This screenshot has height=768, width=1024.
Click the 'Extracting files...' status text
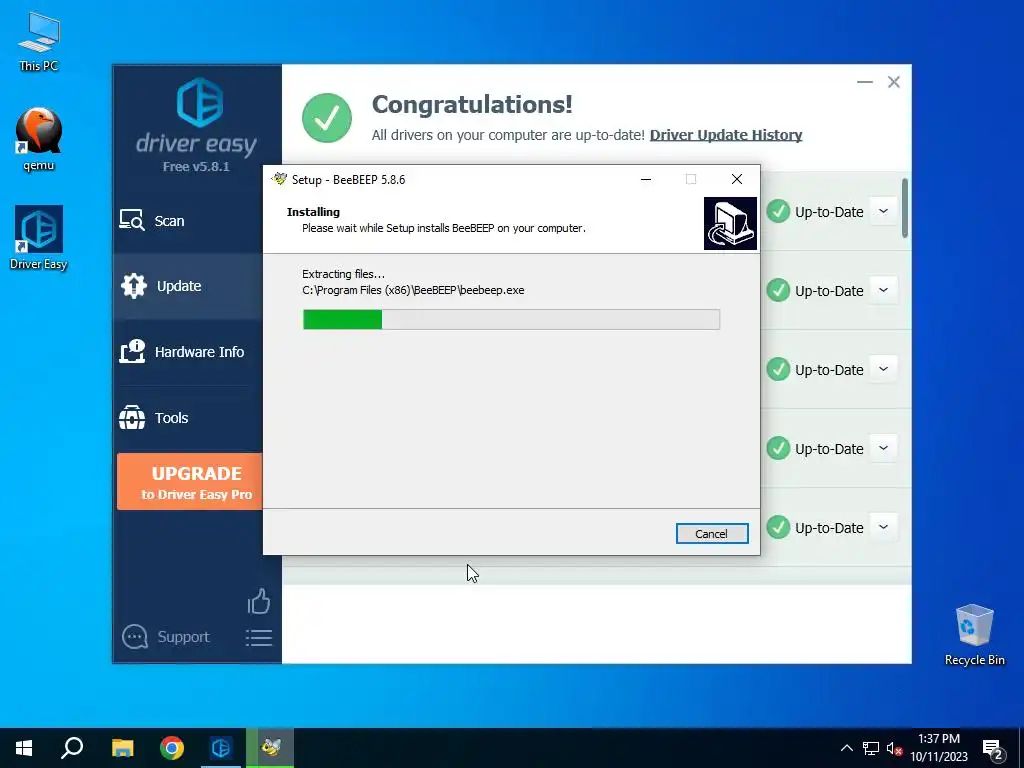[344, 274]
